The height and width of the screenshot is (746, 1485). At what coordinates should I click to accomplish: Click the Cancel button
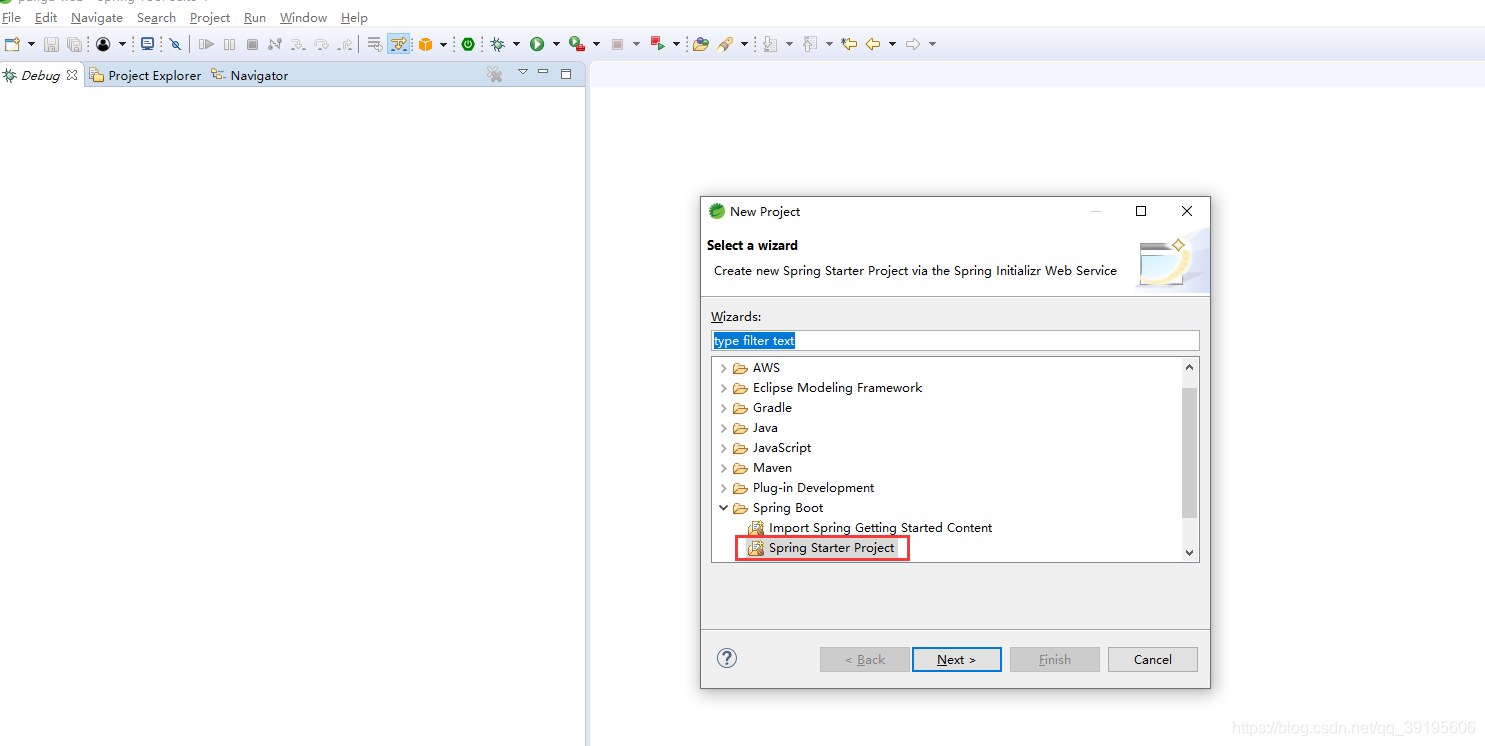[1153, 659]
